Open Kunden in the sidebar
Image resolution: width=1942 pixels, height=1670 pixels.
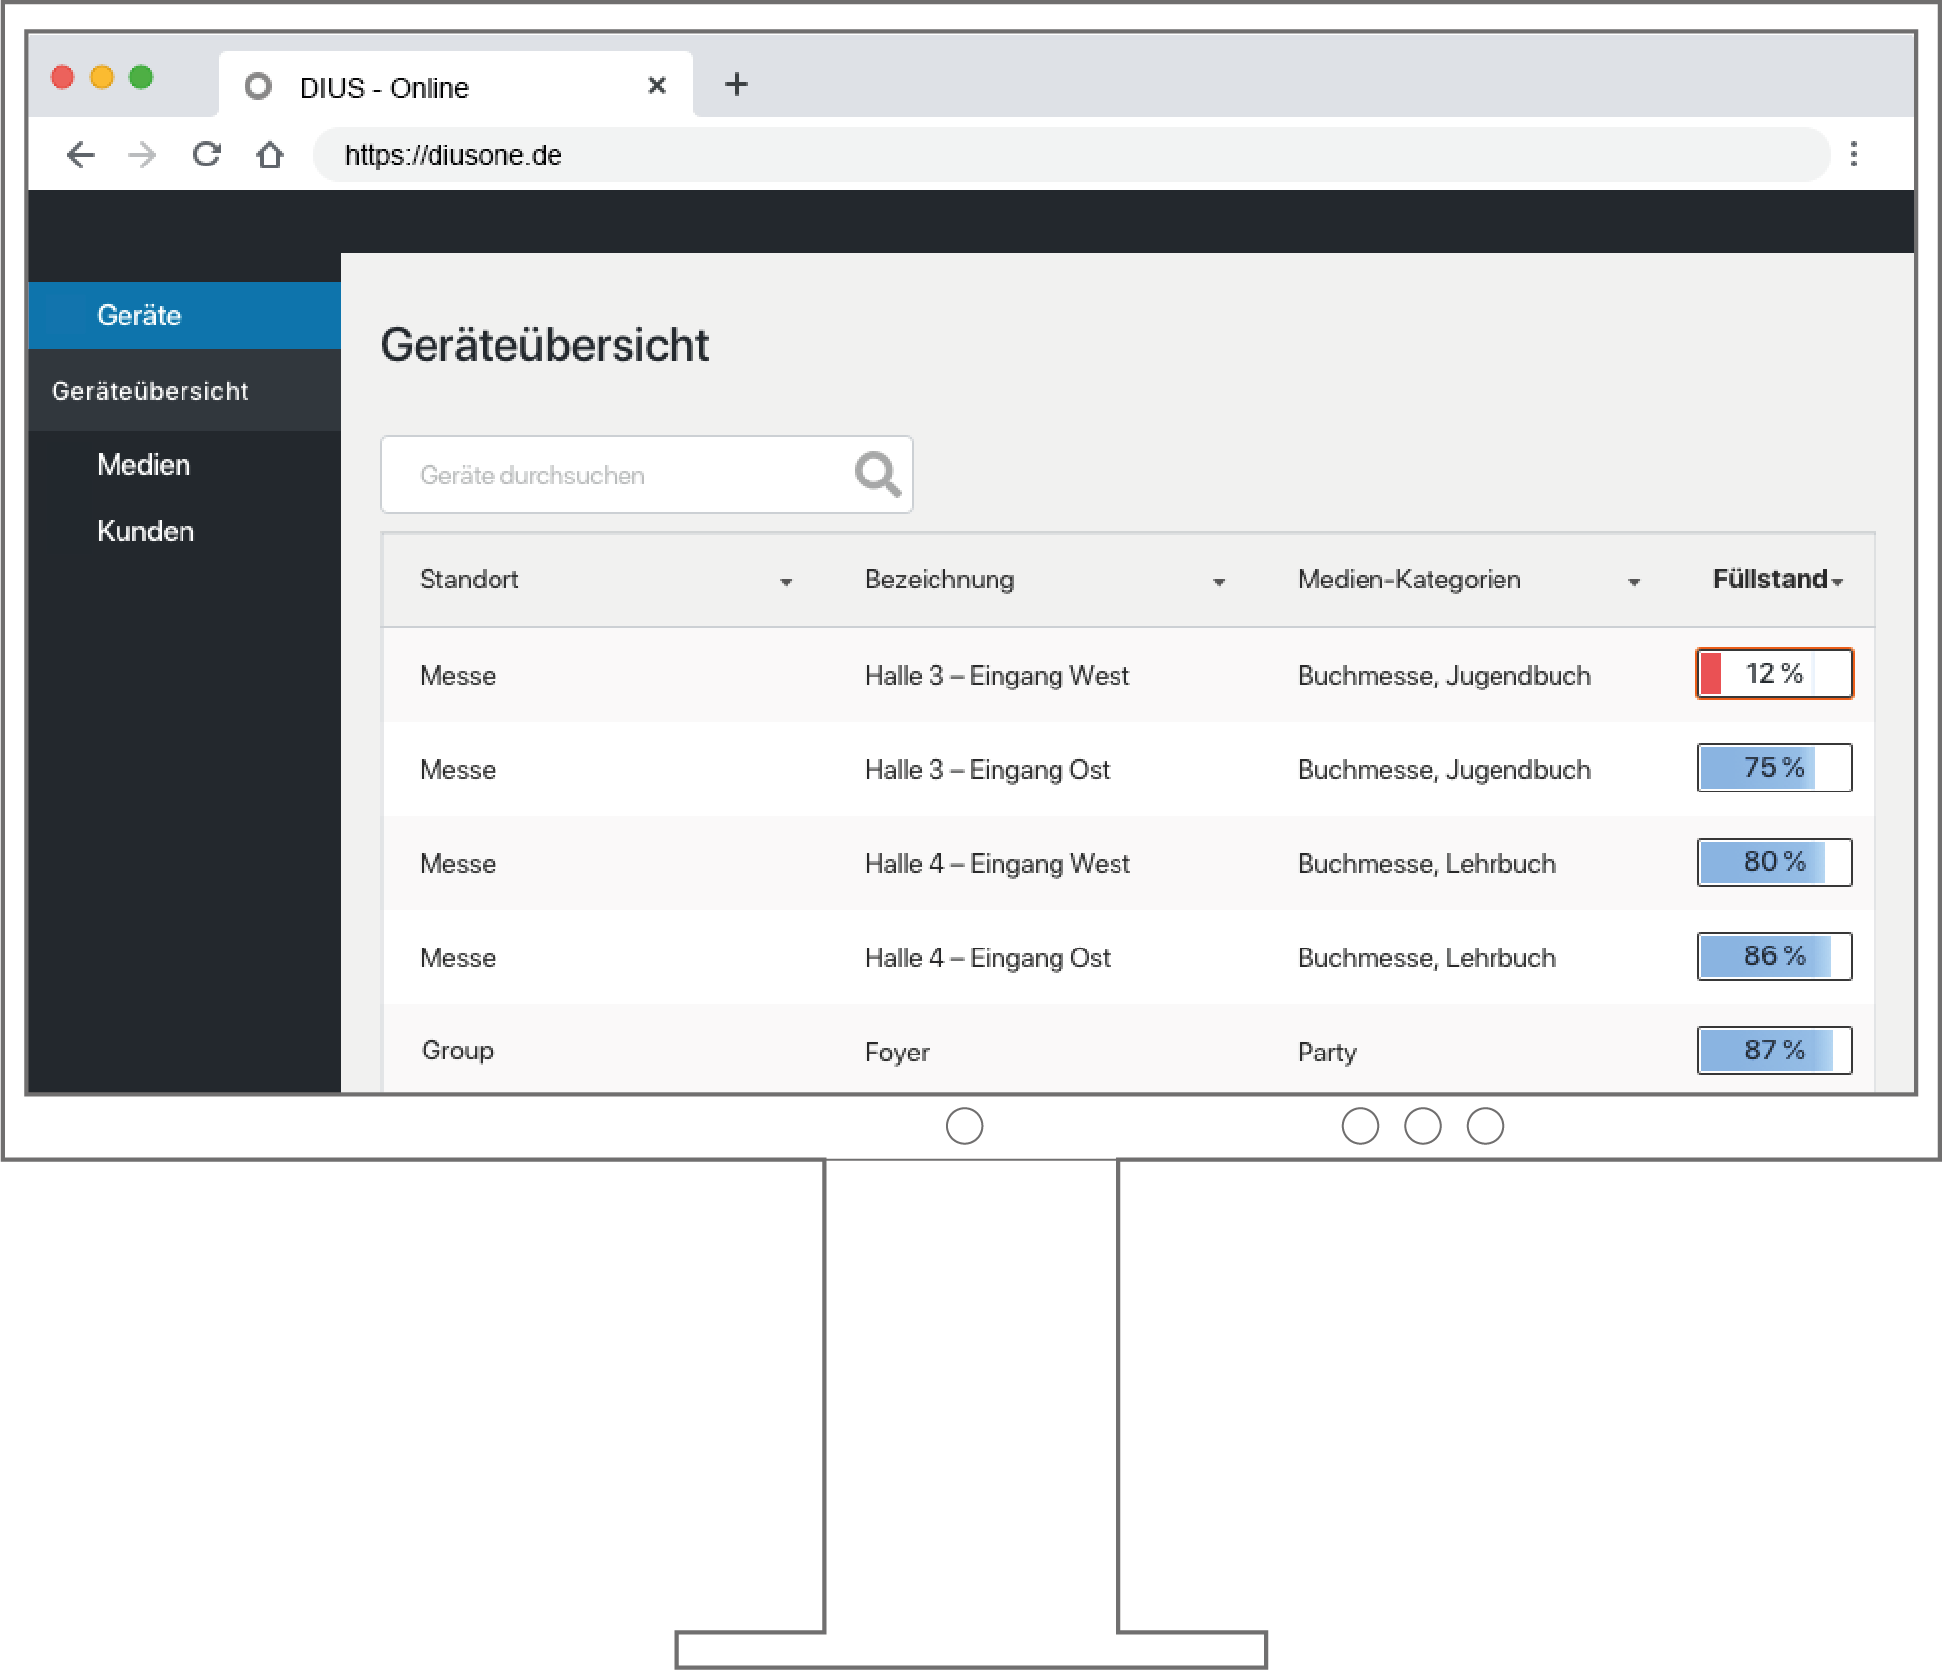[x=146, y=531]
